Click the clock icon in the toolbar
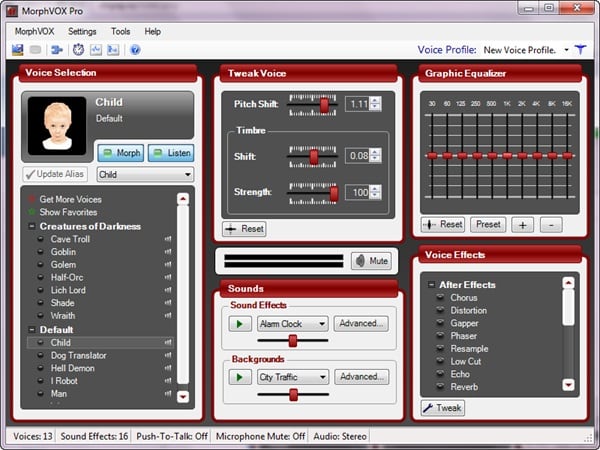 [x=78, y=49]
